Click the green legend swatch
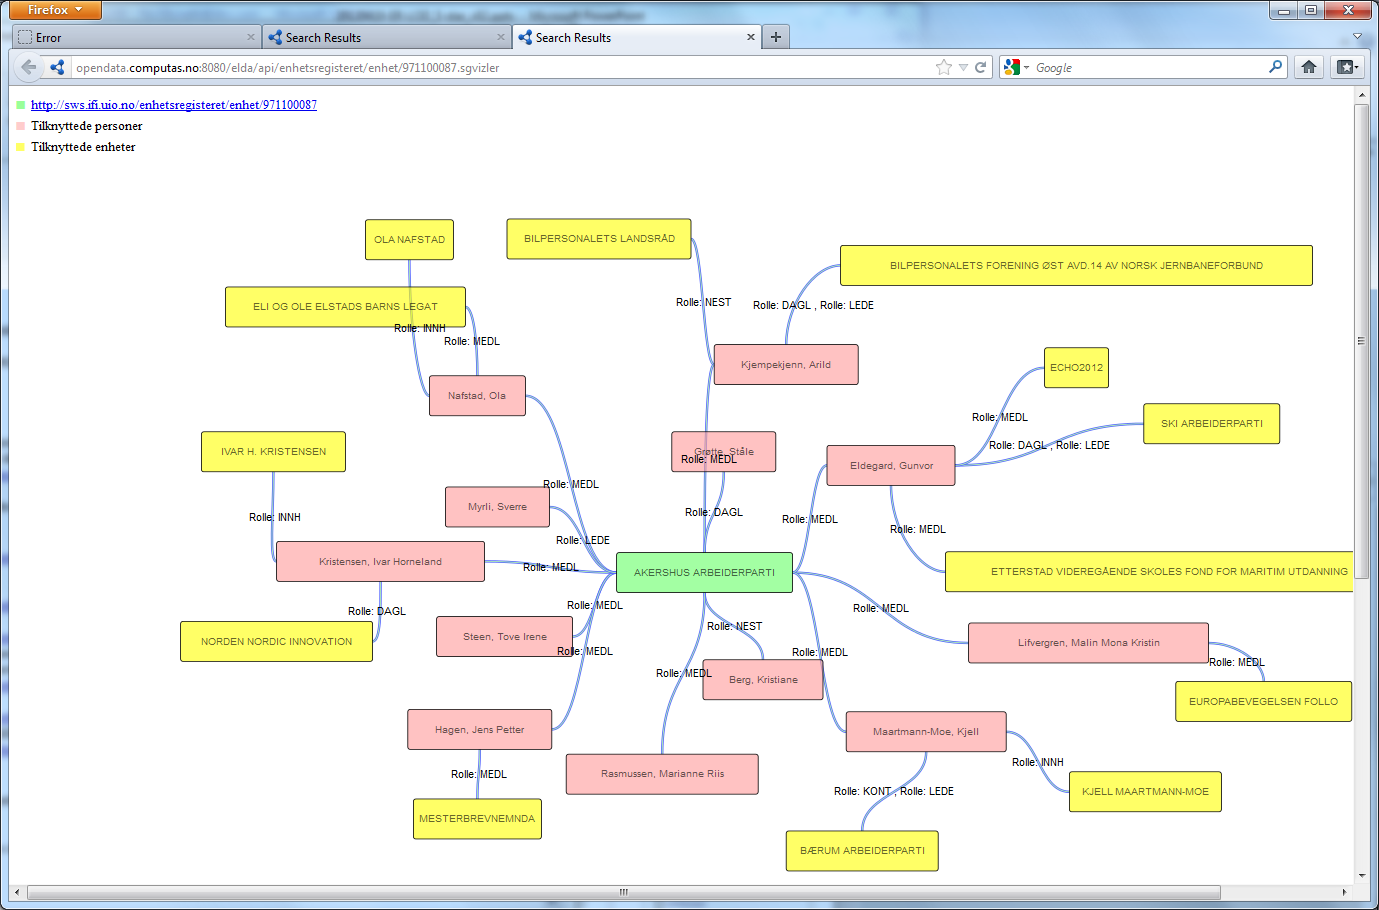Image resolution: width=1379 pixels, height=910 pixels. click(x=21, y=105)
